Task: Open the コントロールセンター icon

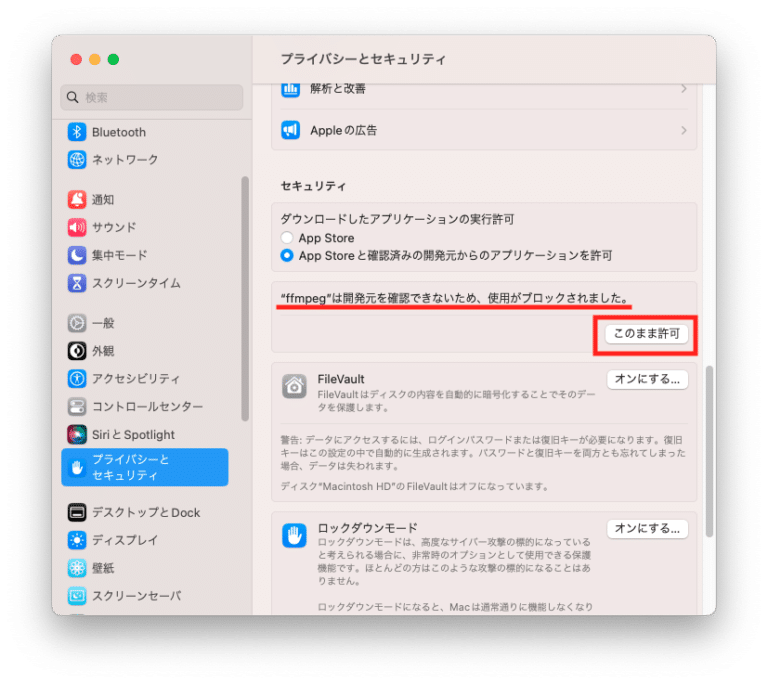Action: 77,407
